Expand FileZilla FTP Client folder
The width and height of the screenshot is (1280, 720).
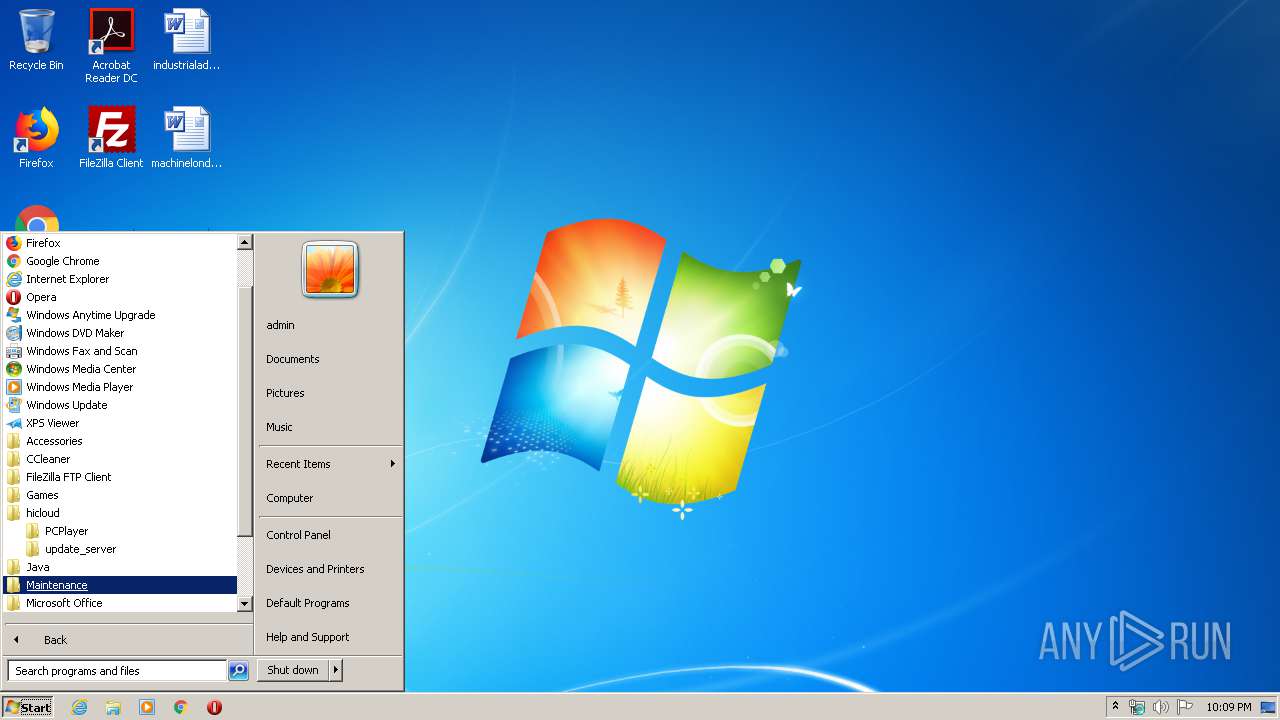tap(120, 477)
